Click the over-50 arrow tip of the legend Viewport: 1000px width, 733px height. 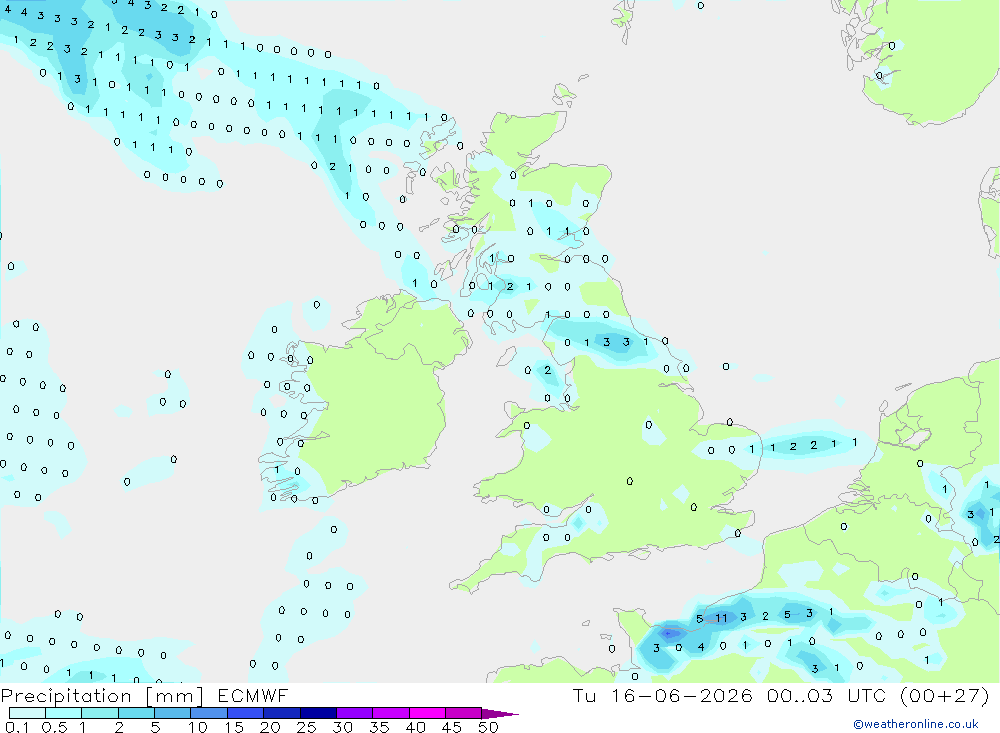[501, 713]
